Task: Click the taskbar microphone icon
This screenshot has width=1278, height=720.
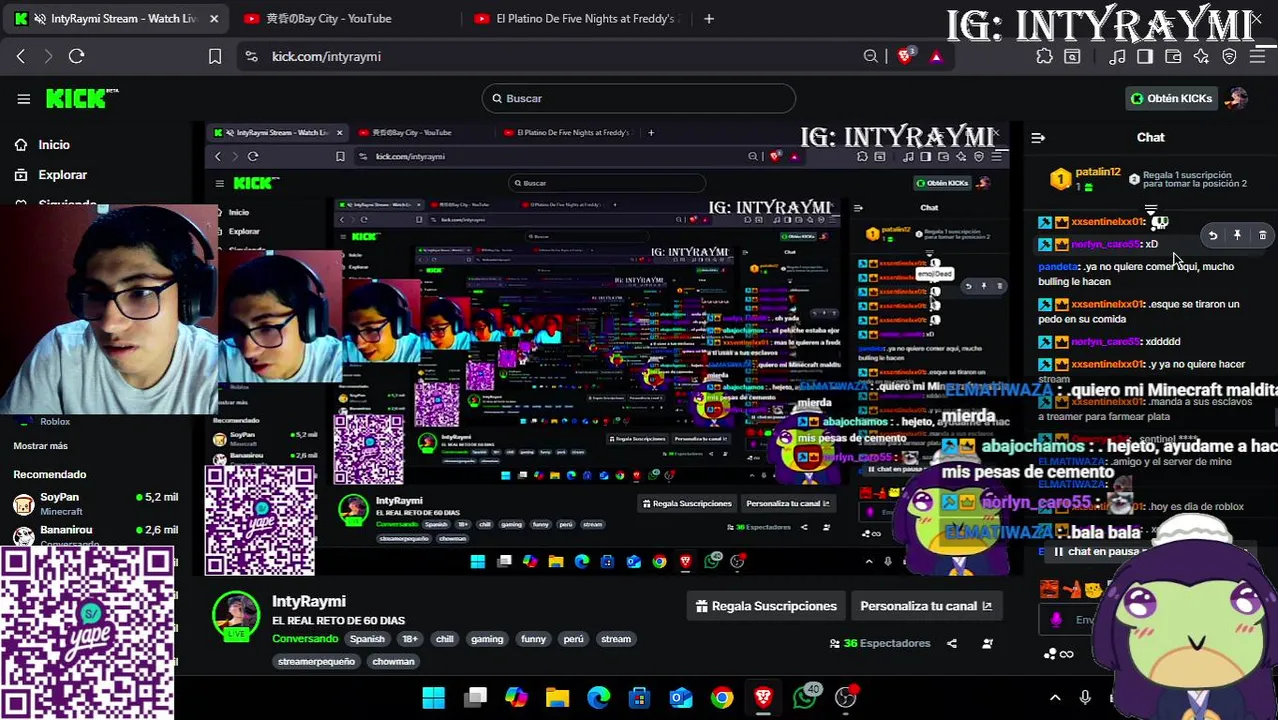Action: click(1085, 698)
